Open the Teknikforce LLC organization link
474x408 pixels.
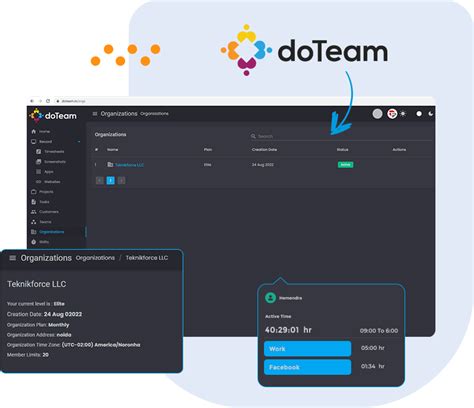(x=129, y=165)
